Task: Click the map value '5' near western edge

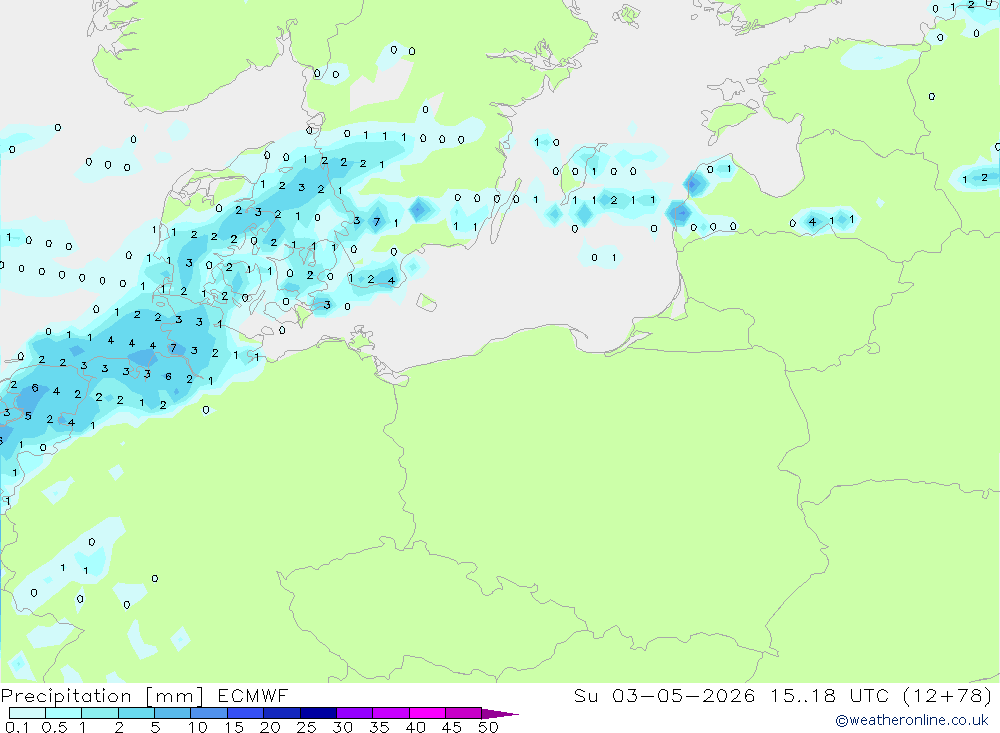Action: pyautogui.click(x=28, y=416)
